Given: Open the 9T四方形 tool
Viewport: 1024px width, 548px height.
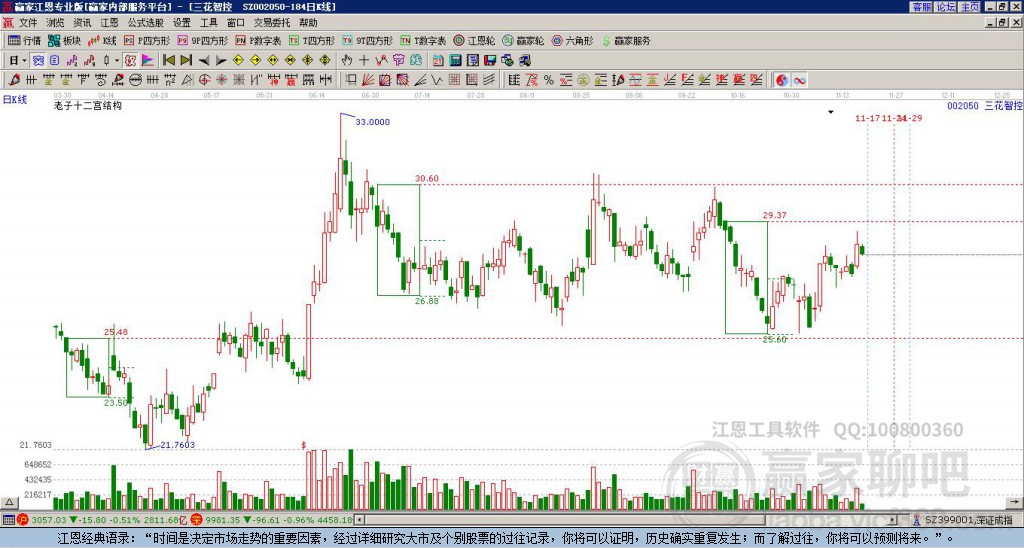Looking at the screenshot, I should (368, 40).
